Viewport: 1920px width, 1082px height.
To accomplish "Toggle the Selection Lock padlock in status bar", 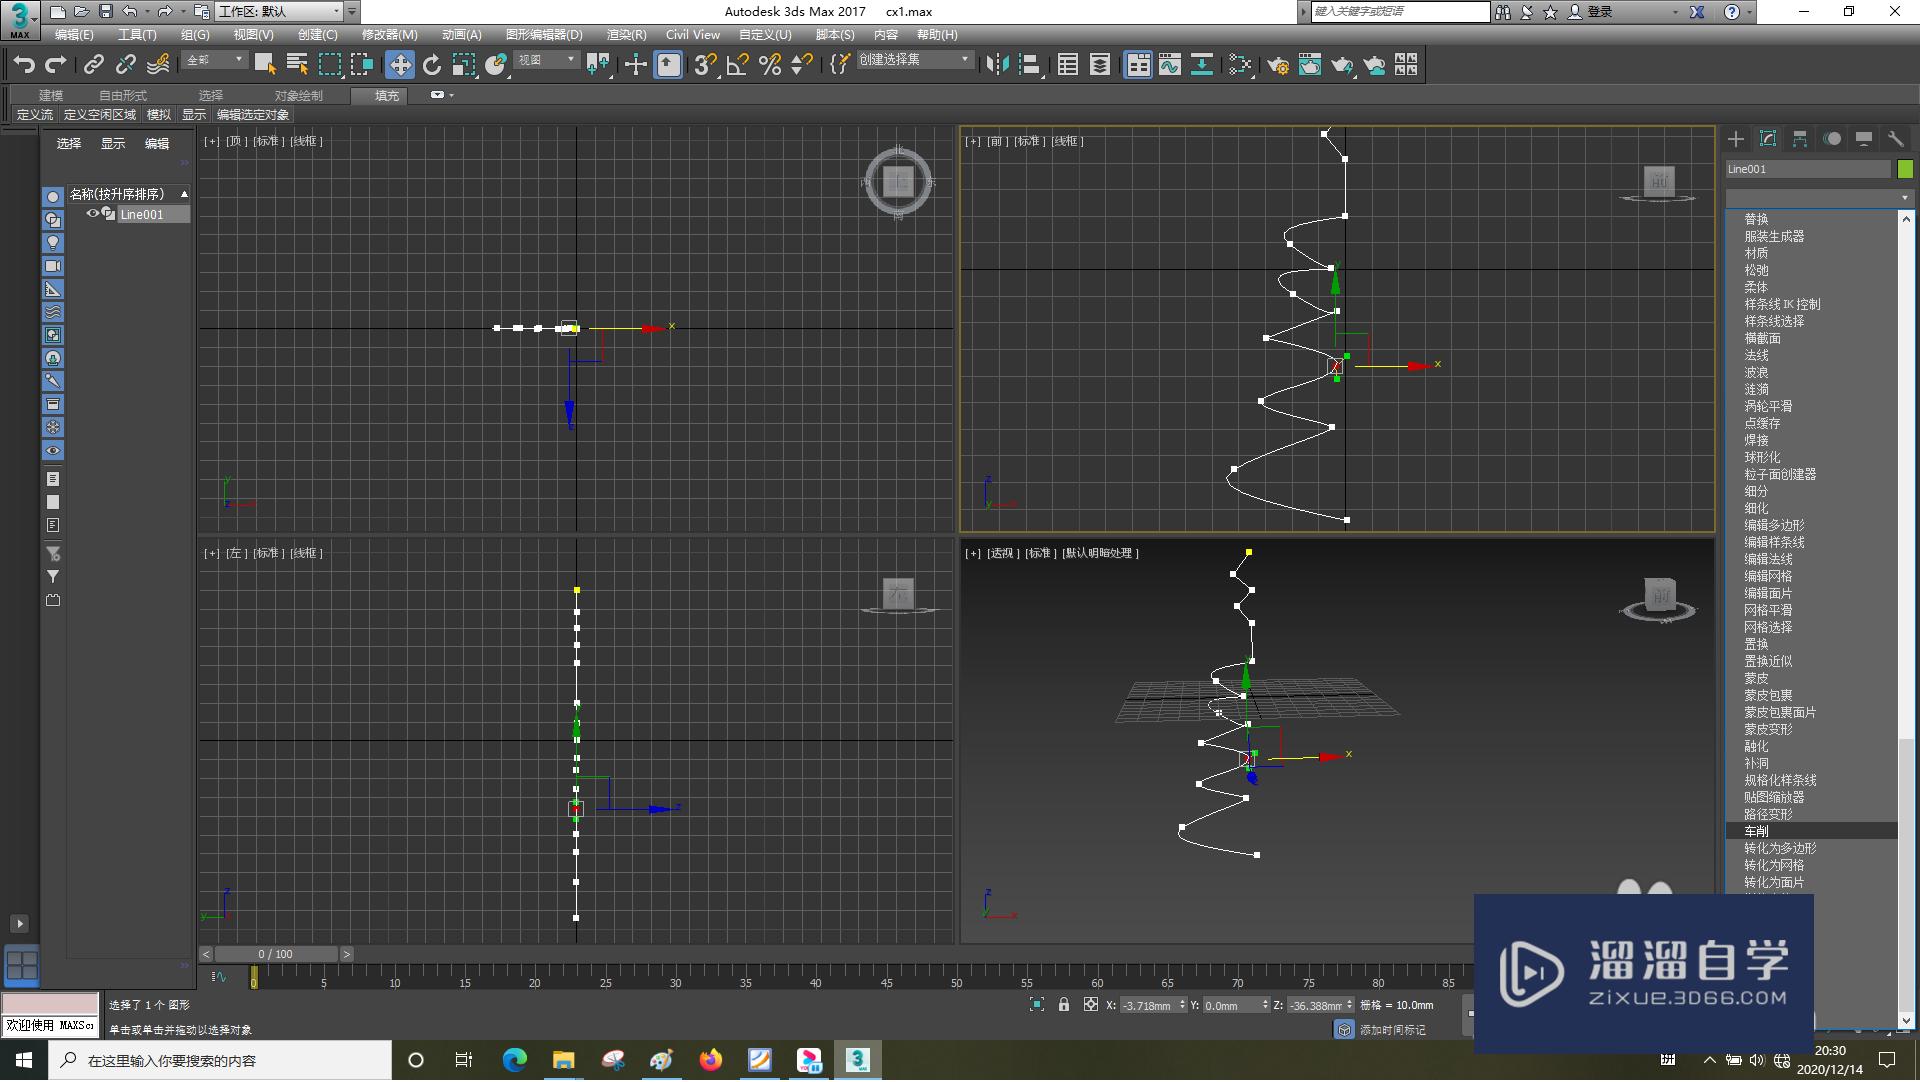I will [x=1064, y=1005].
